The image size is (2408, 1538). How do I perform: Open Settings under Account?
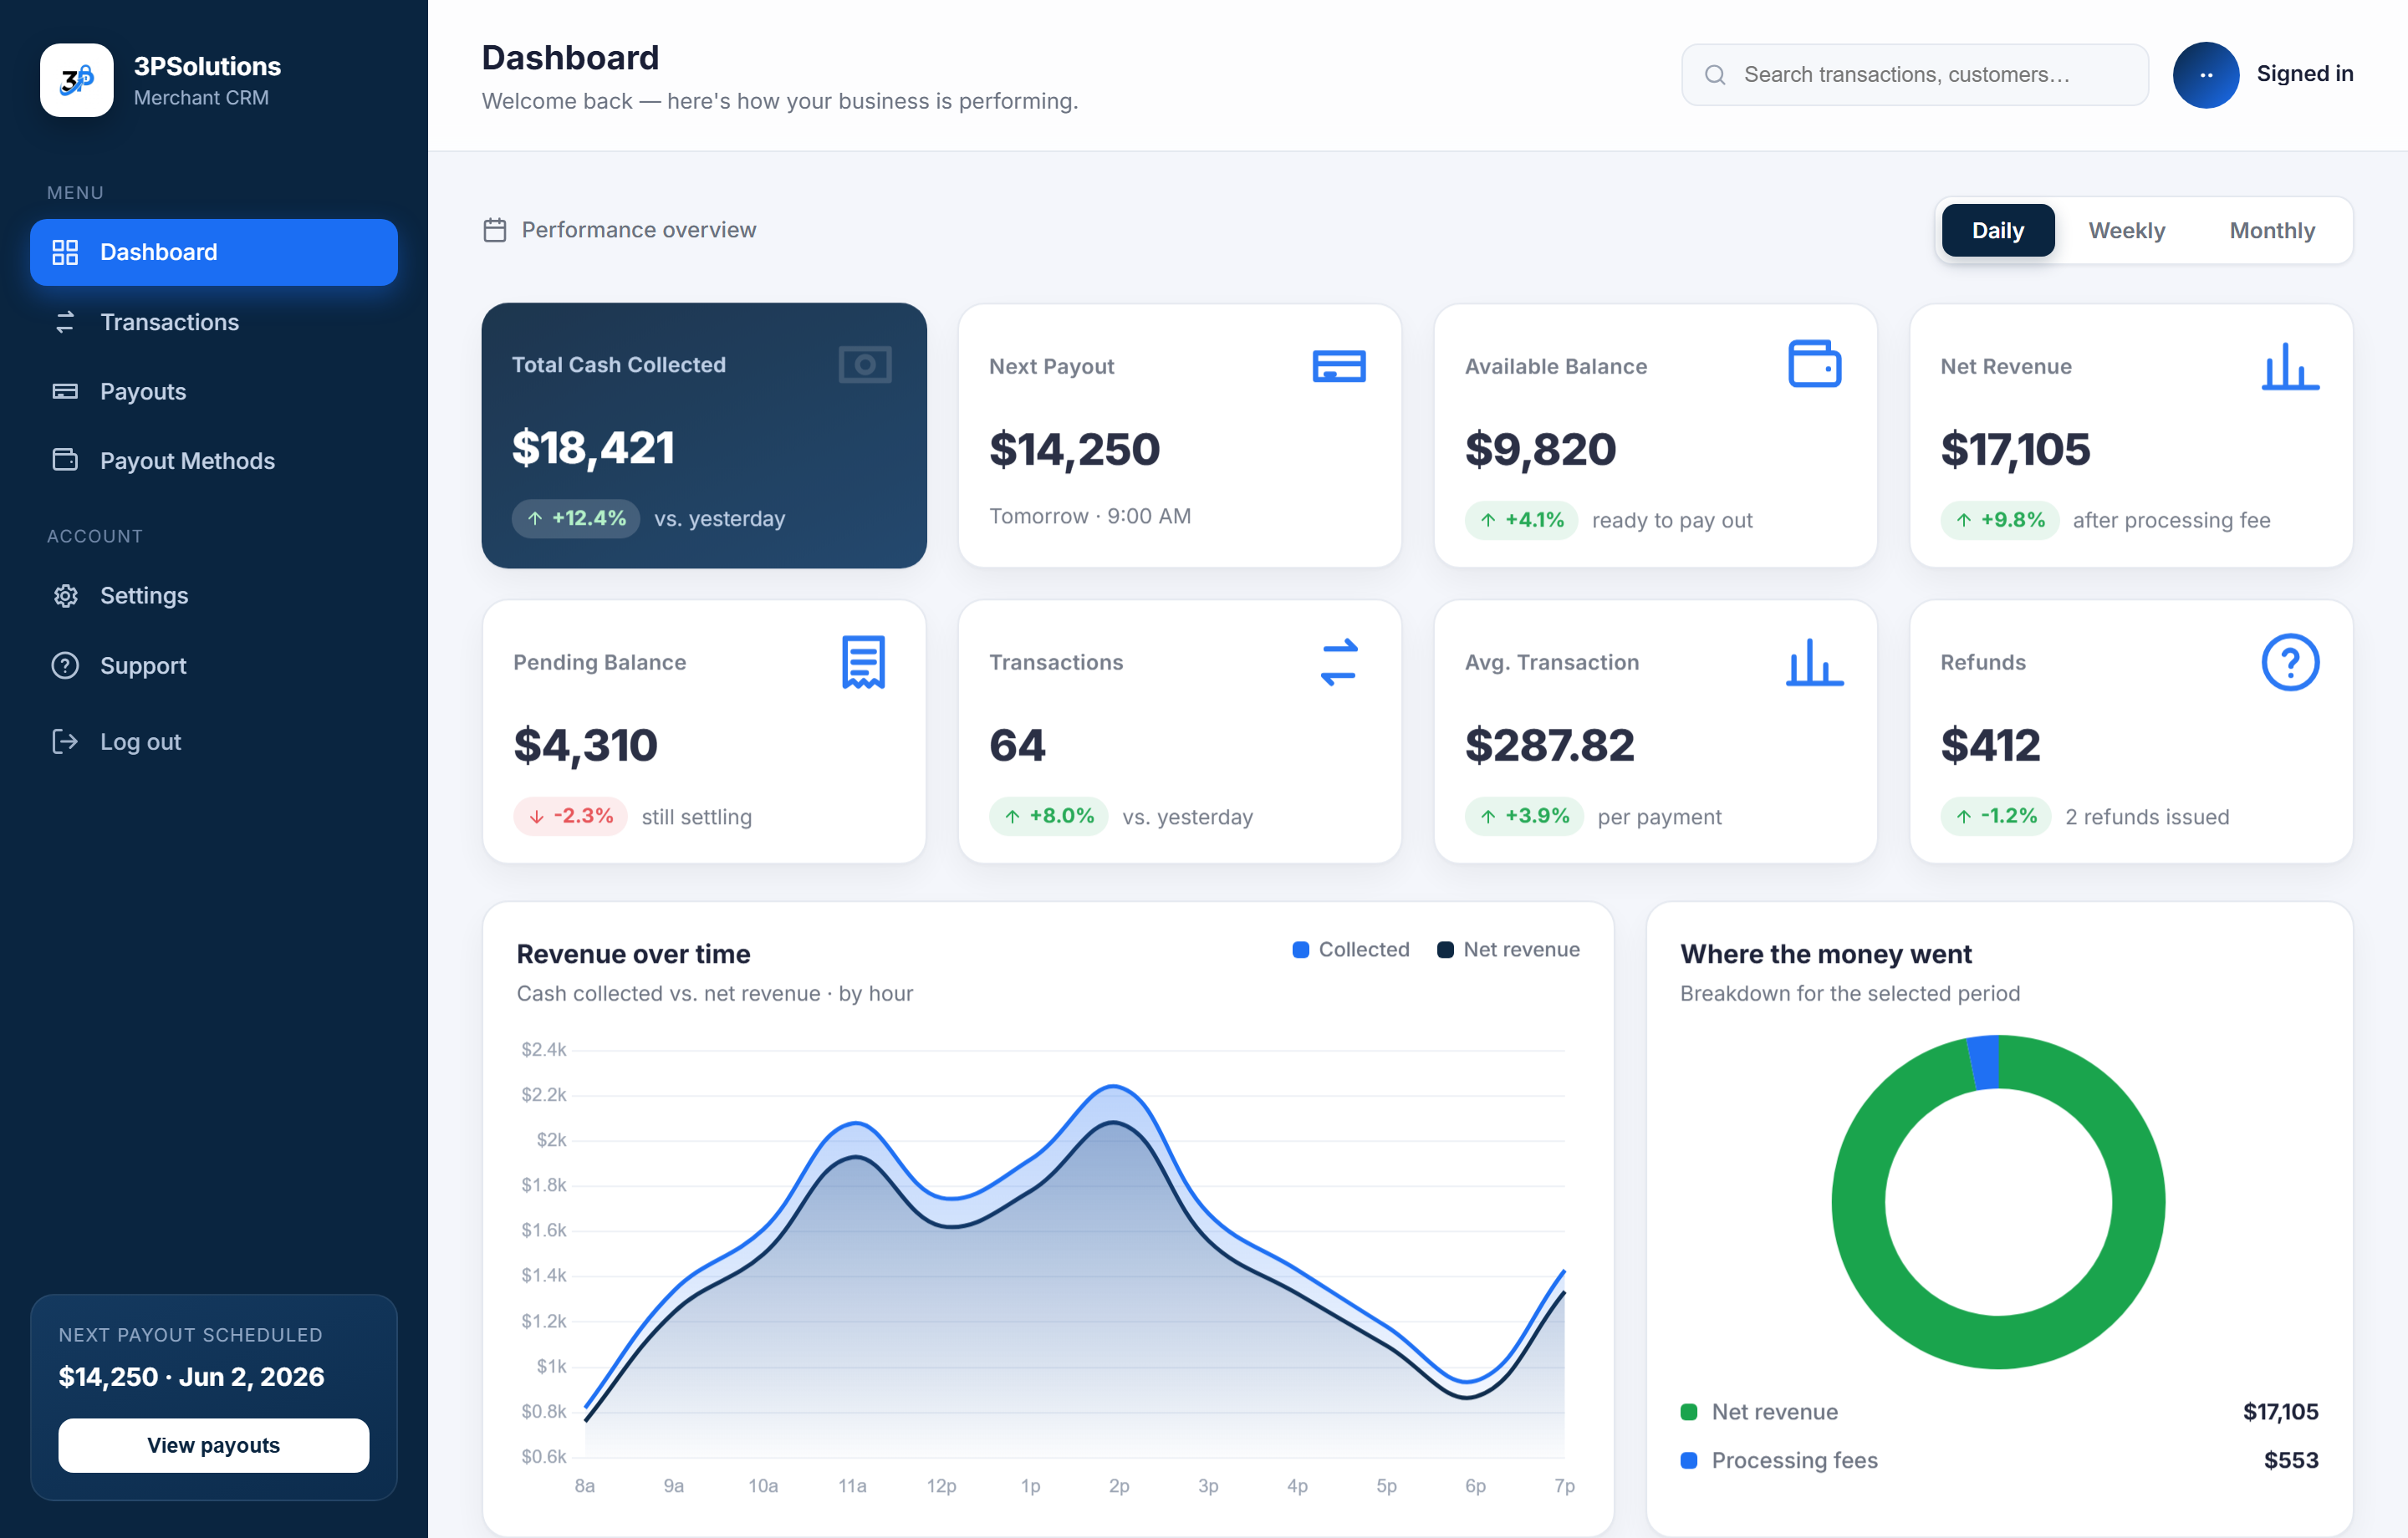point(214,596)
